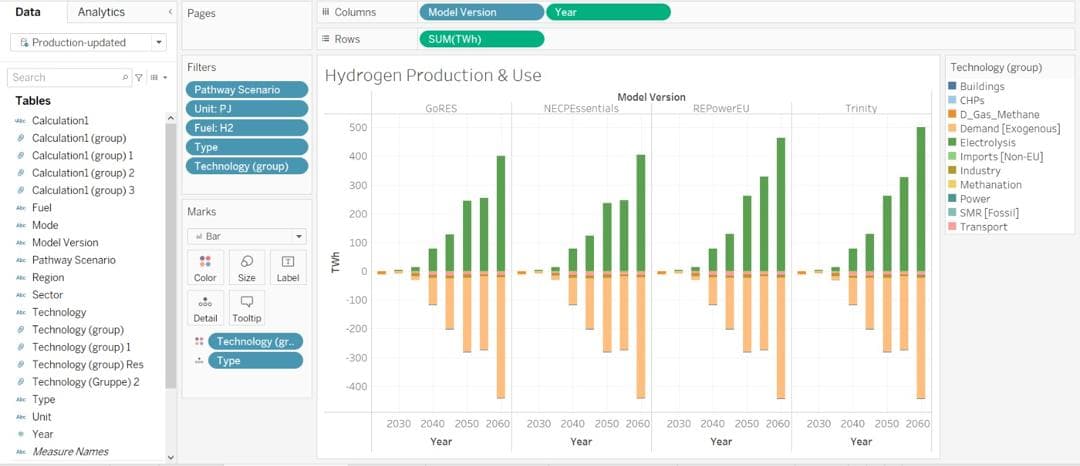The height and width of the screenshot is (466, 1080).
Task: Click the Rows shelf icon
Action: 326,39
